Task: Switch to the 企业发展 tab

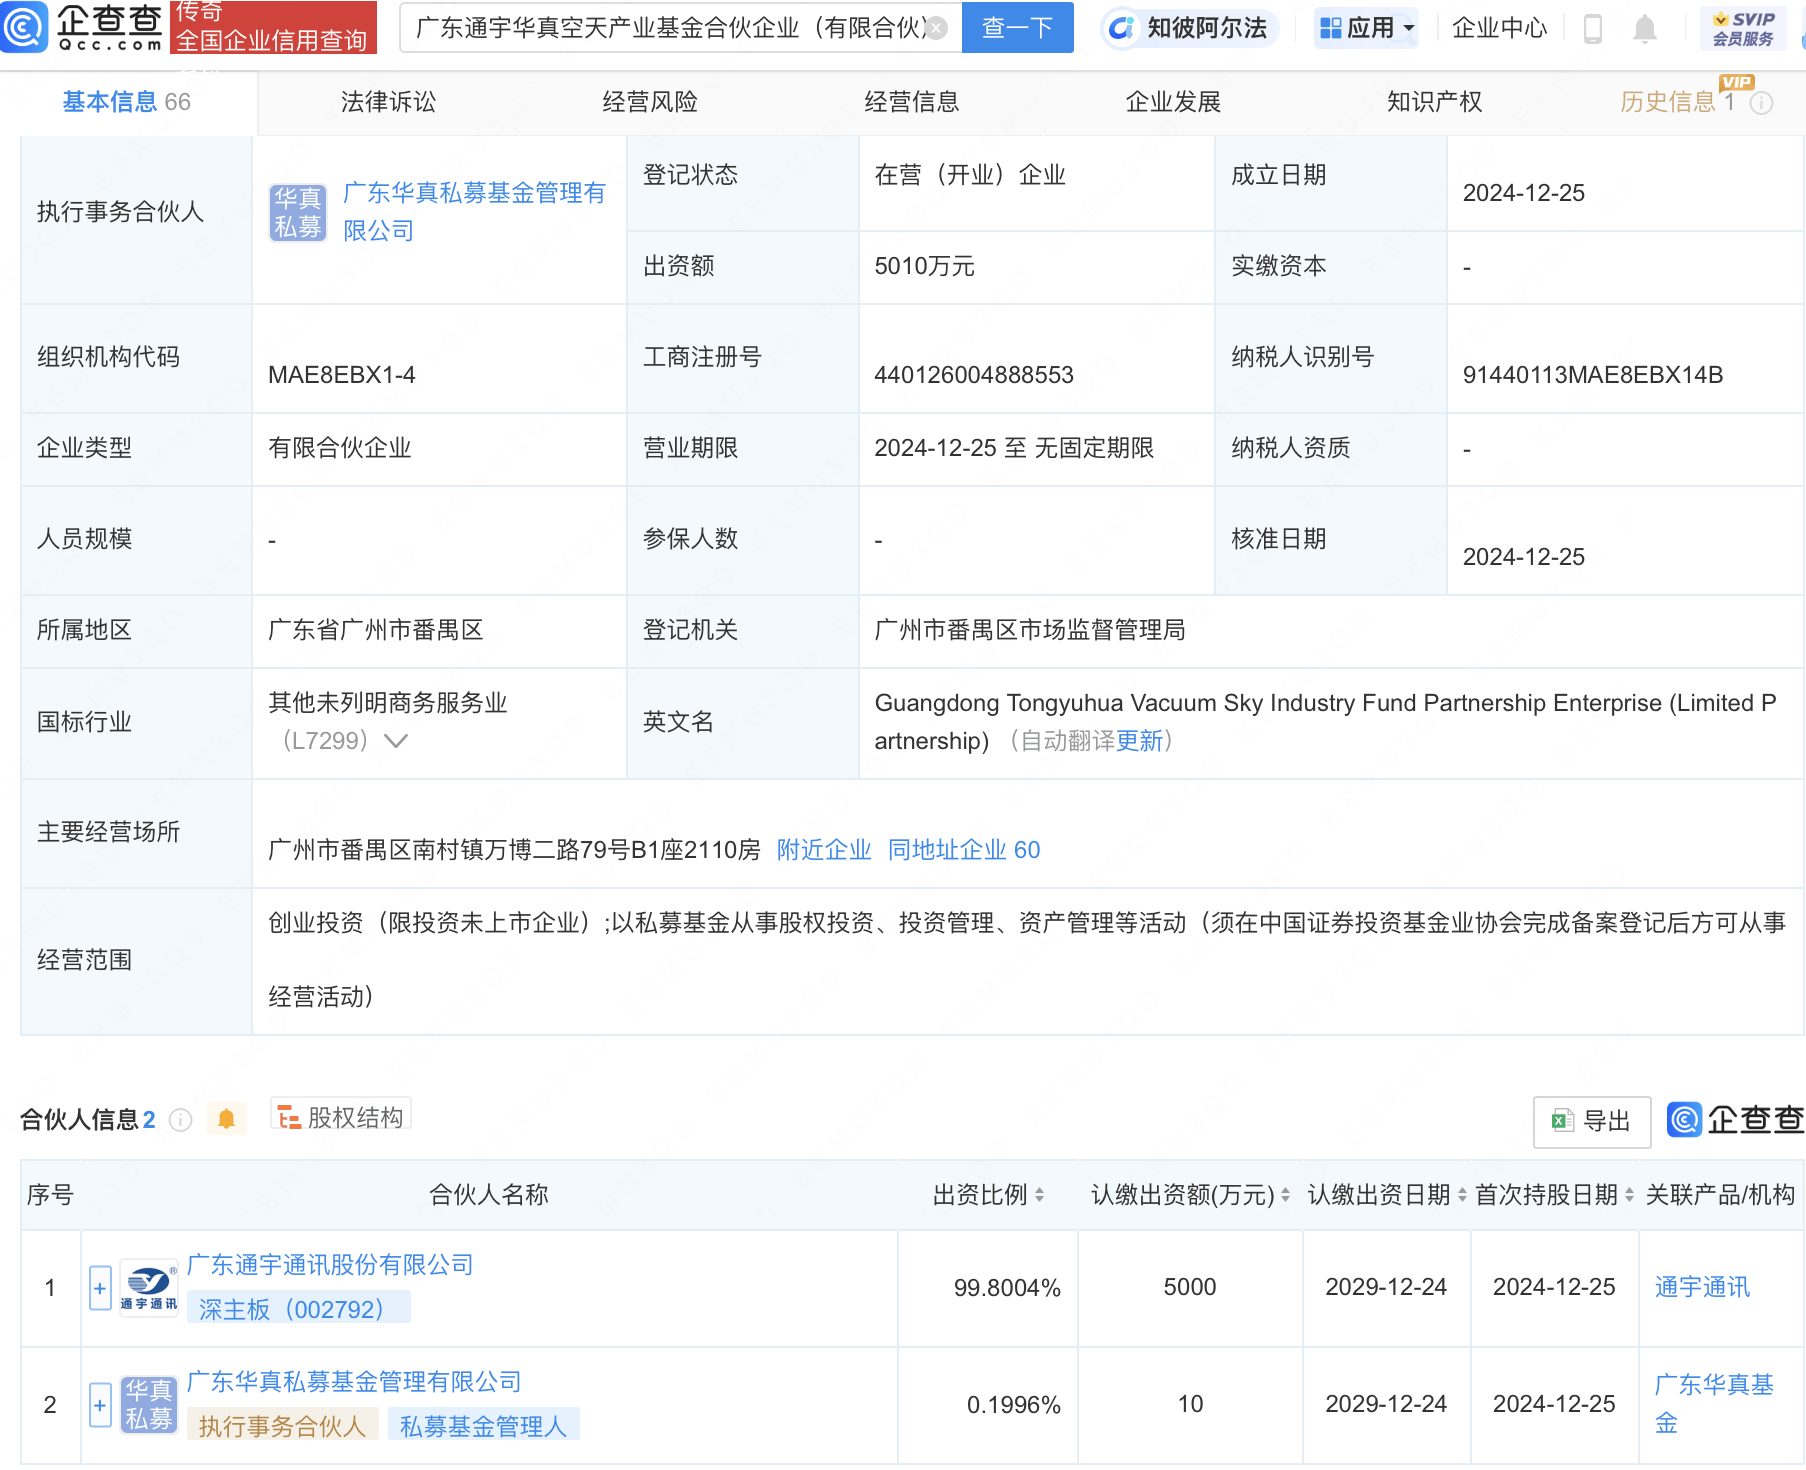Action: coord(1173,102)
